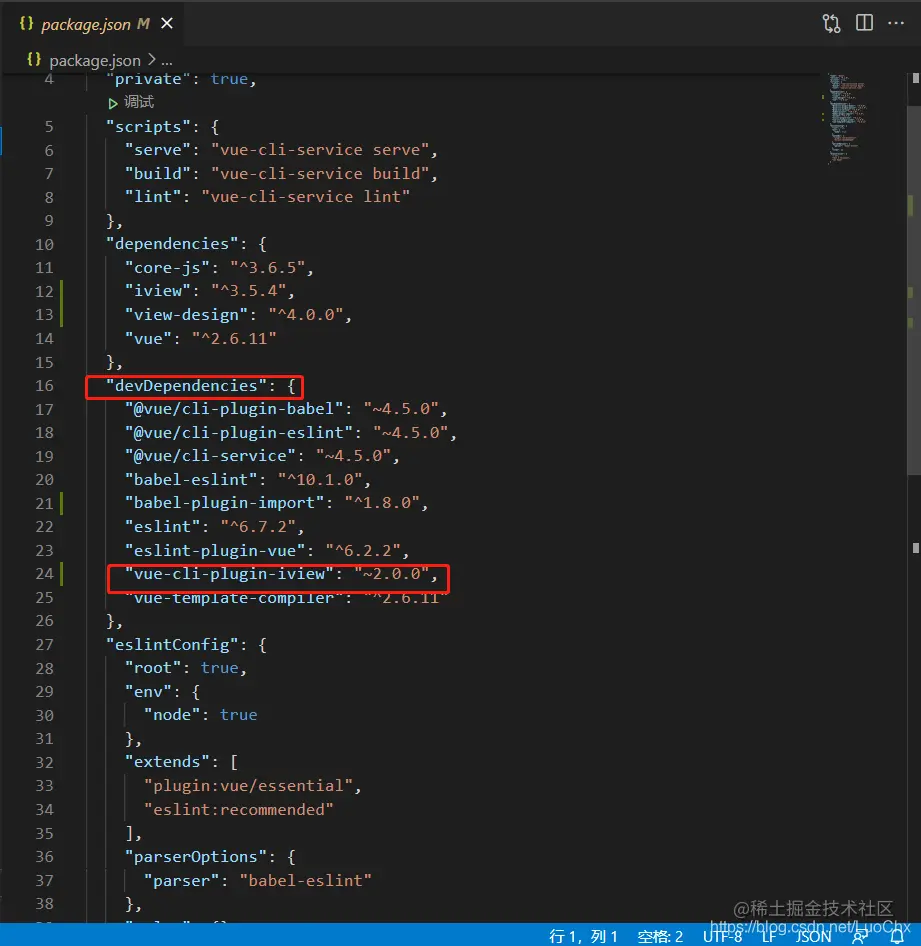Open notifications bell in status bar

pyautogui.click(x=897, y=936)
